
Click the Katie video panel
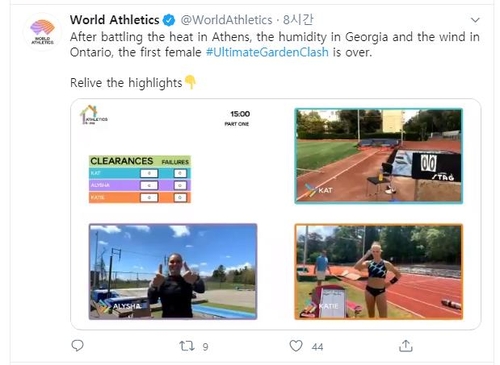tap(379, 272)
